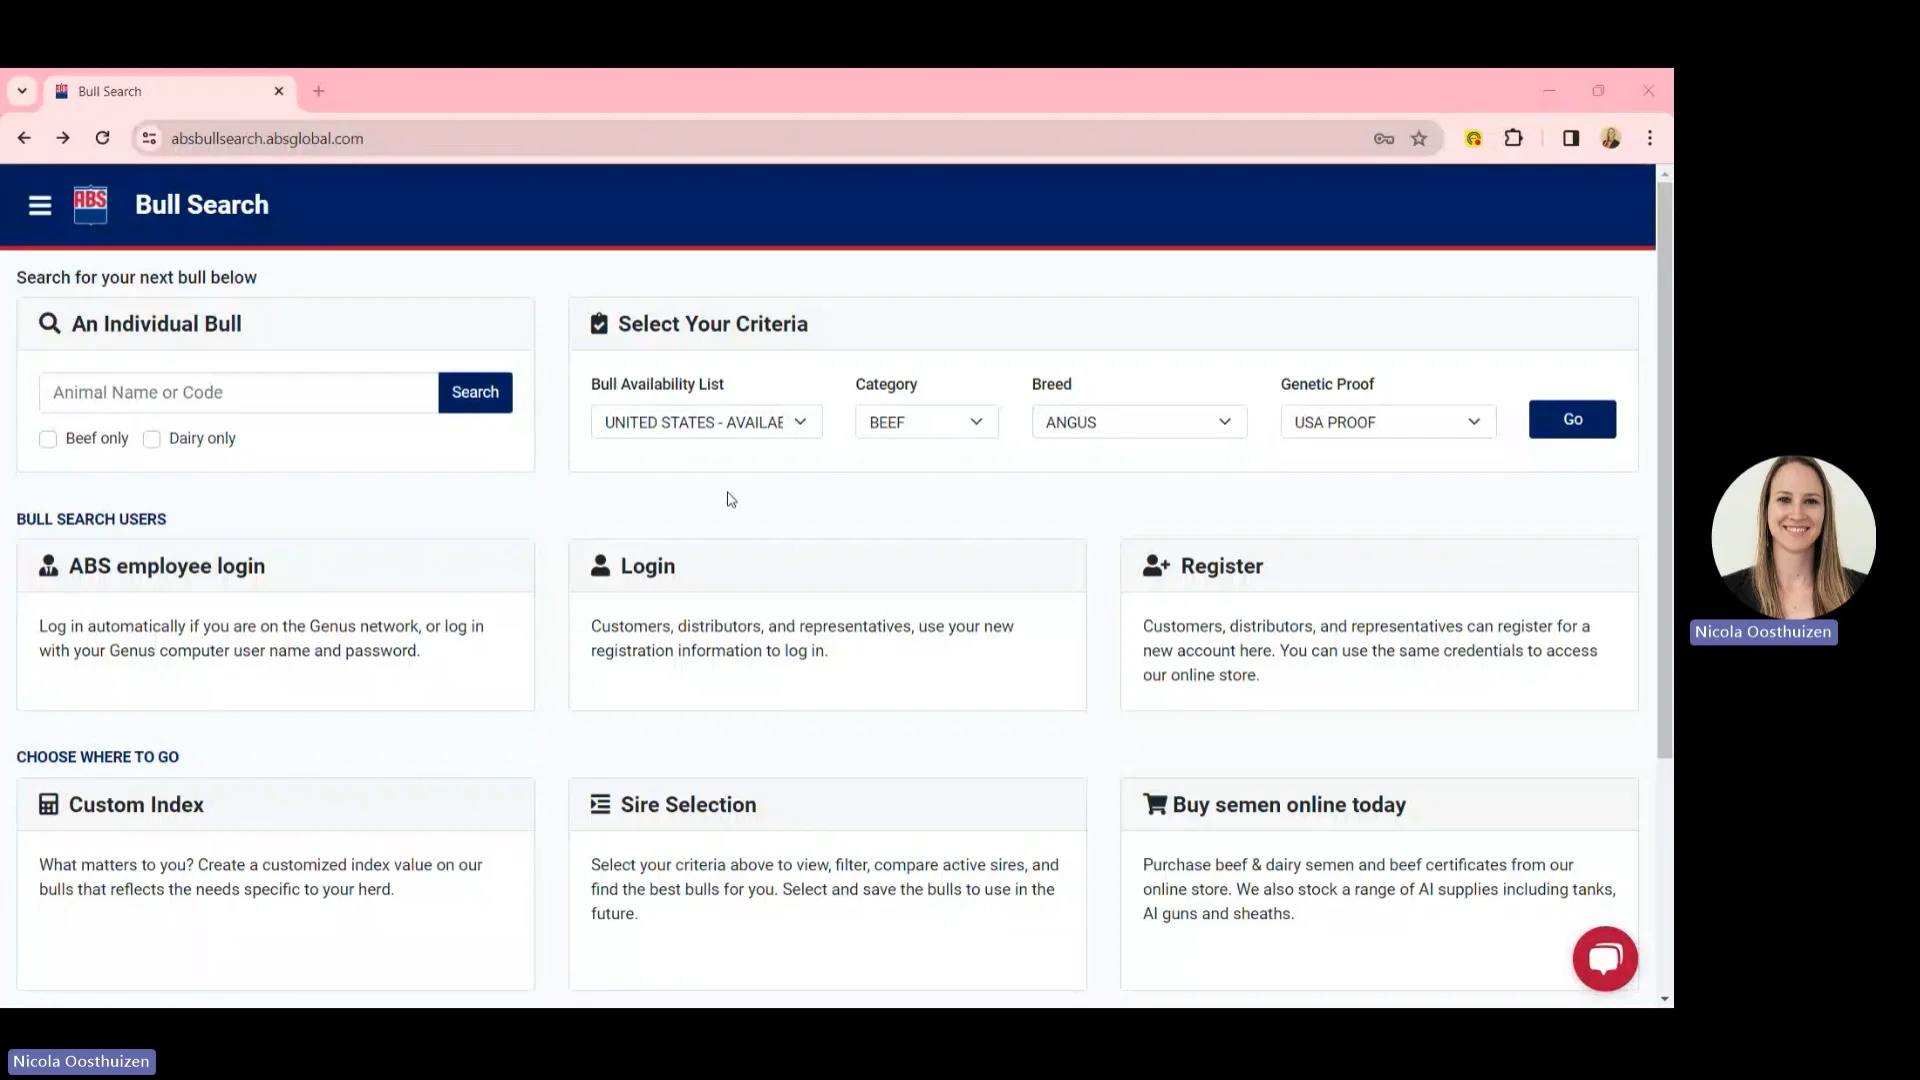Image resolution: width=1920 pixels, height=1080 pixels.
Task: Enable the 'Beef only' checkbox
Action: pyautogui.click(x=47, y=439)
